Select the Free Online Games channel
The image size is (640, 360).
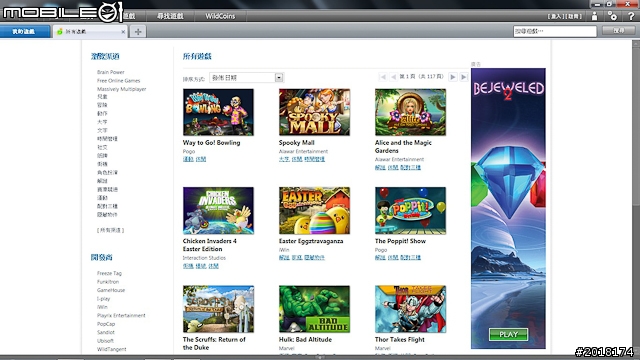(118, 80)
